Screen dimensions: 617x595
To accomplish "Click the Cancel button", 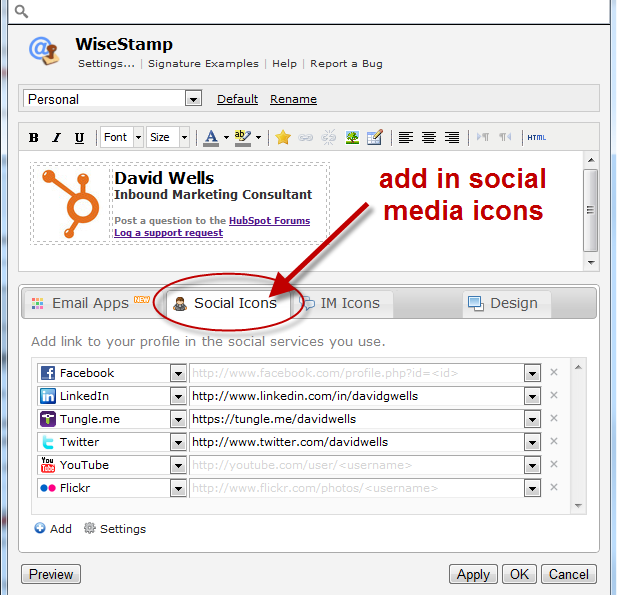I will [569, 574].
